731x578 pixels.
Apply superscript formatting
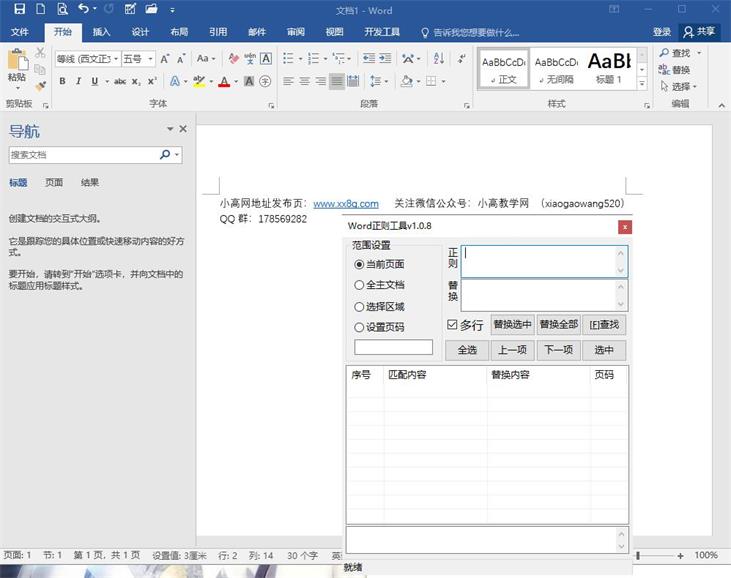click(x=152, y=81)
